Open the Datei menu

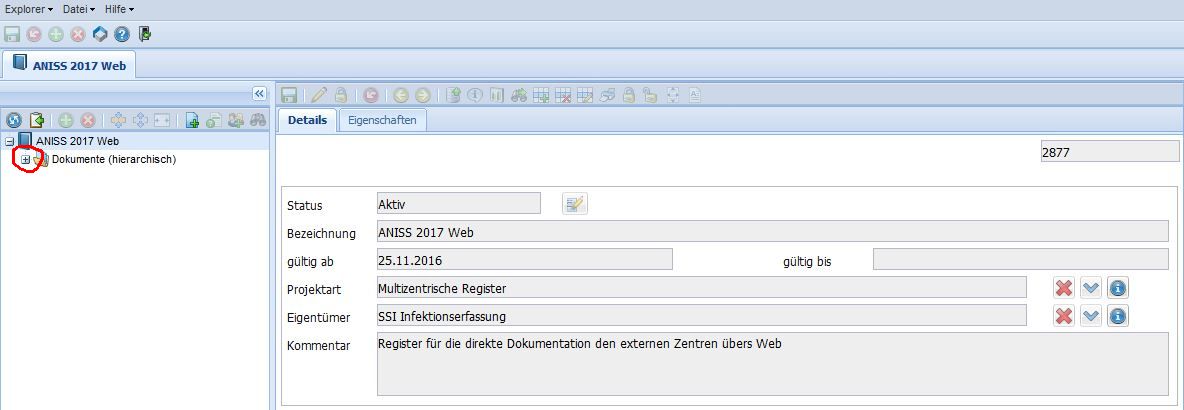(78, 9)
